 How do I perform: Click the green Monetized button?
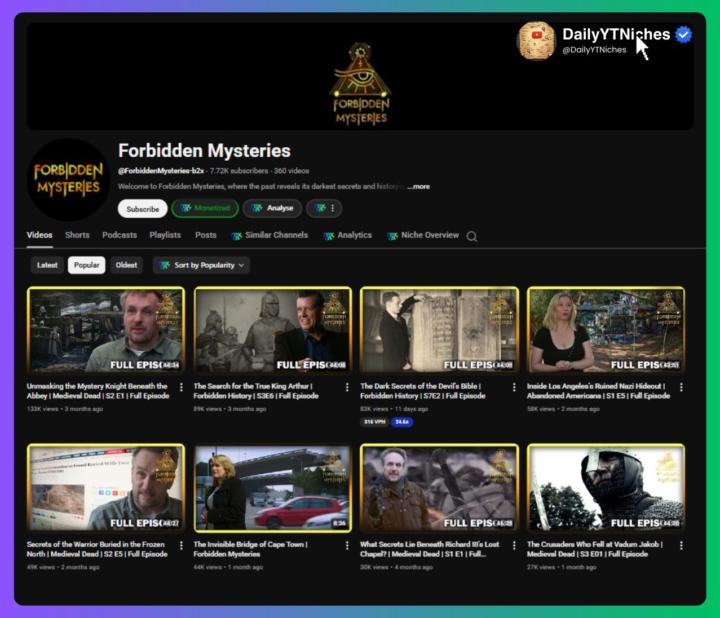[x=205, y=208]
